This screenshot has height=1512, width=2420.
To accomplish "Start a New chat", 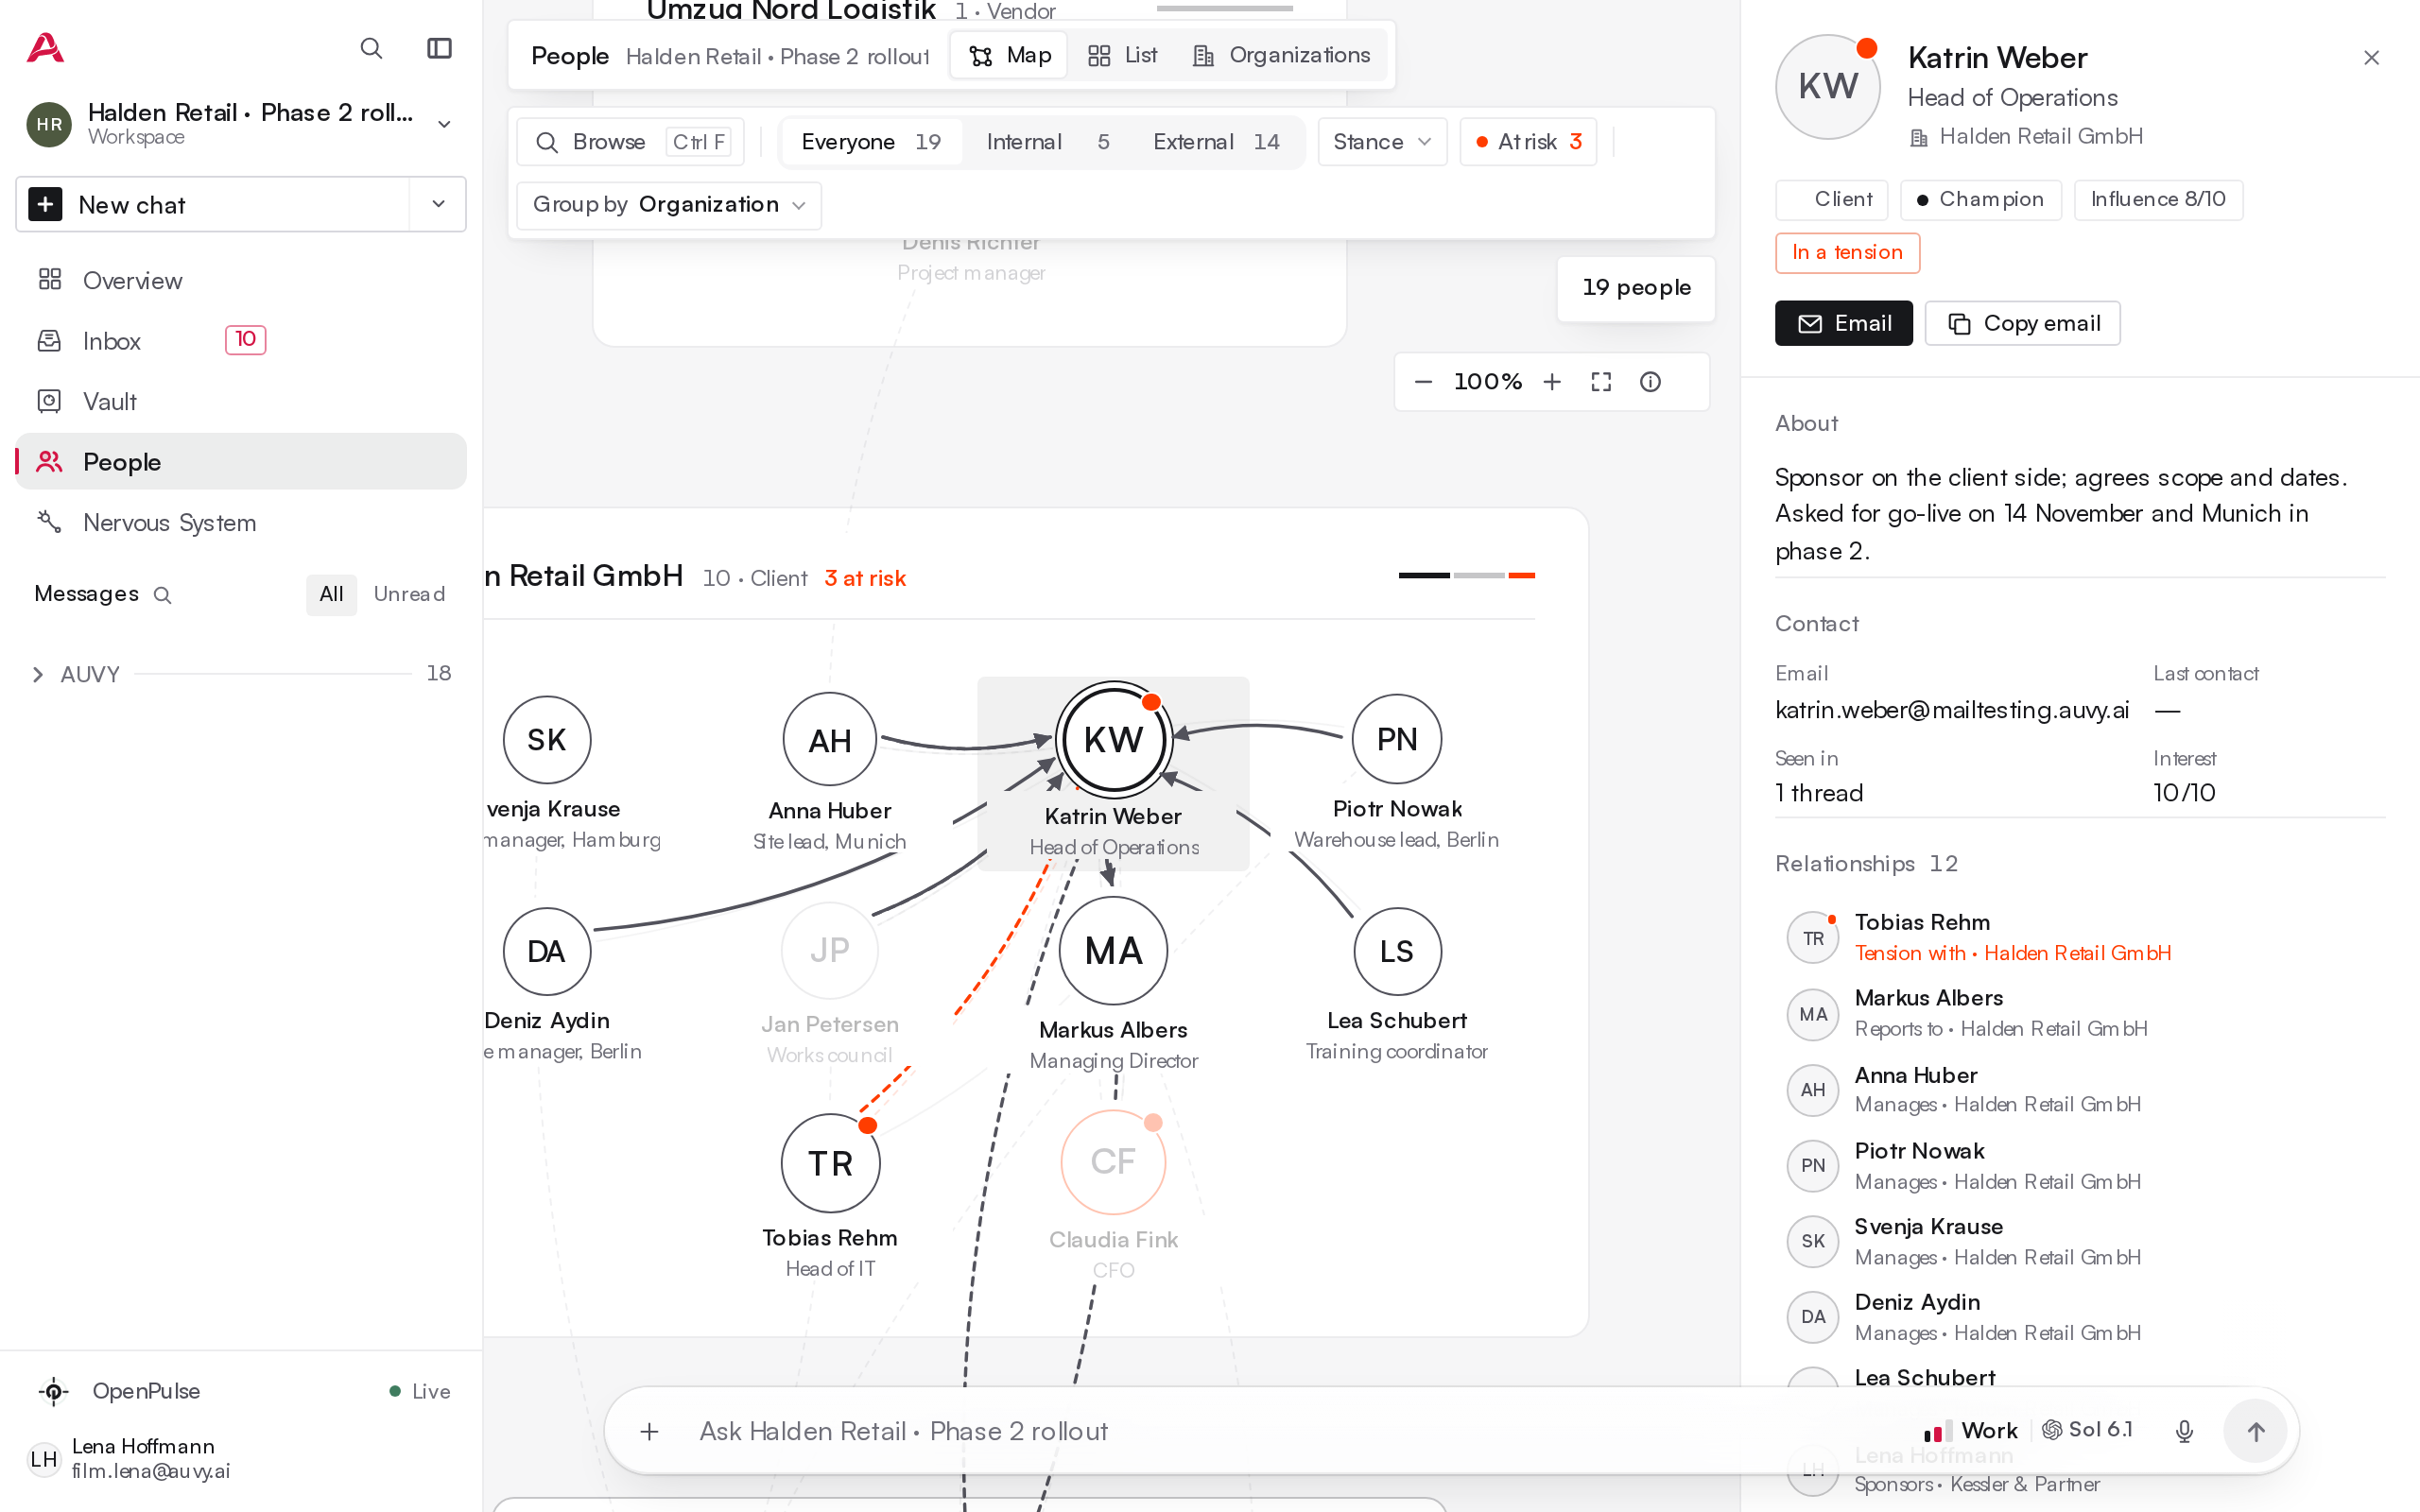I will (213, 204).
